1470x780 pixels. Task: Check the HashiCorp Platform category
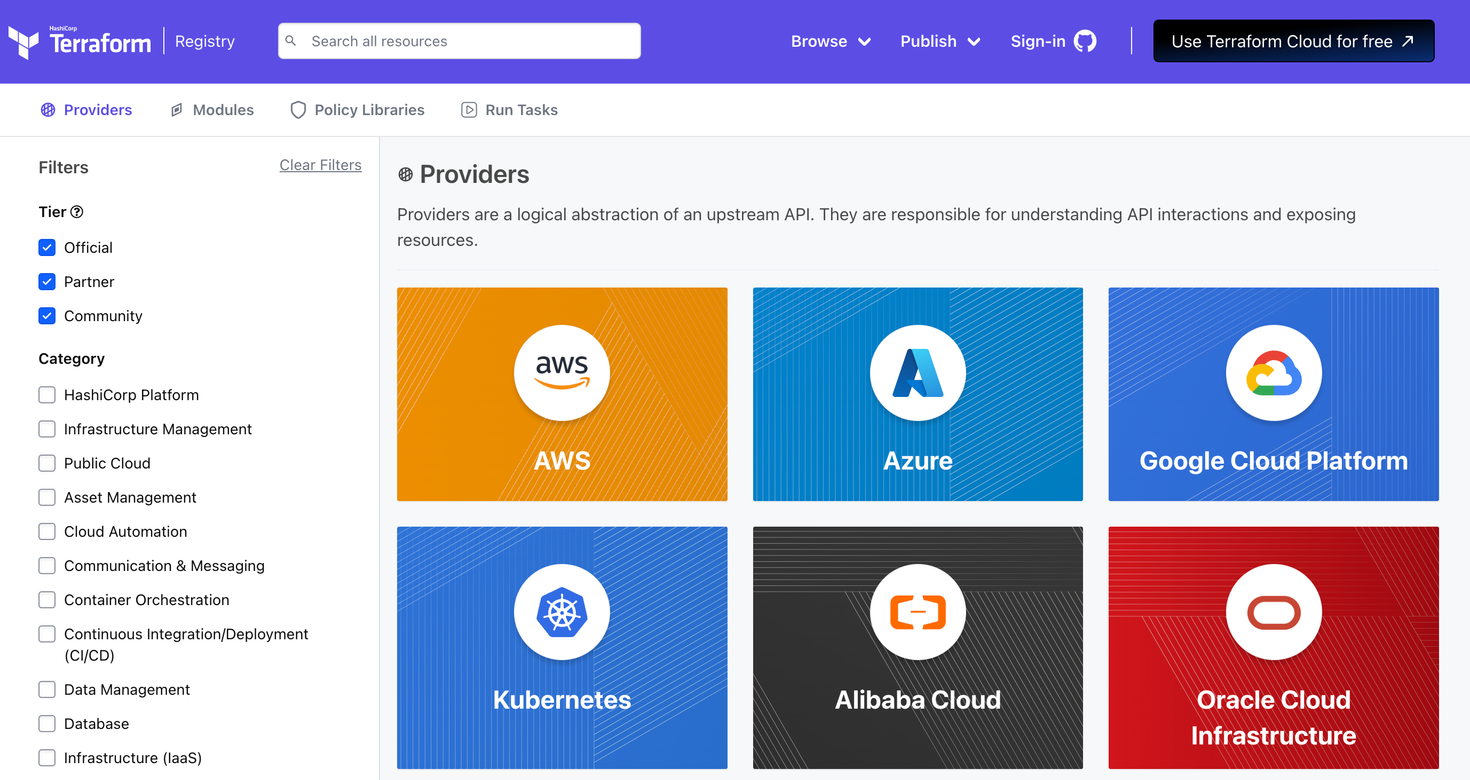pyautogui.click(x=47, y=395)
